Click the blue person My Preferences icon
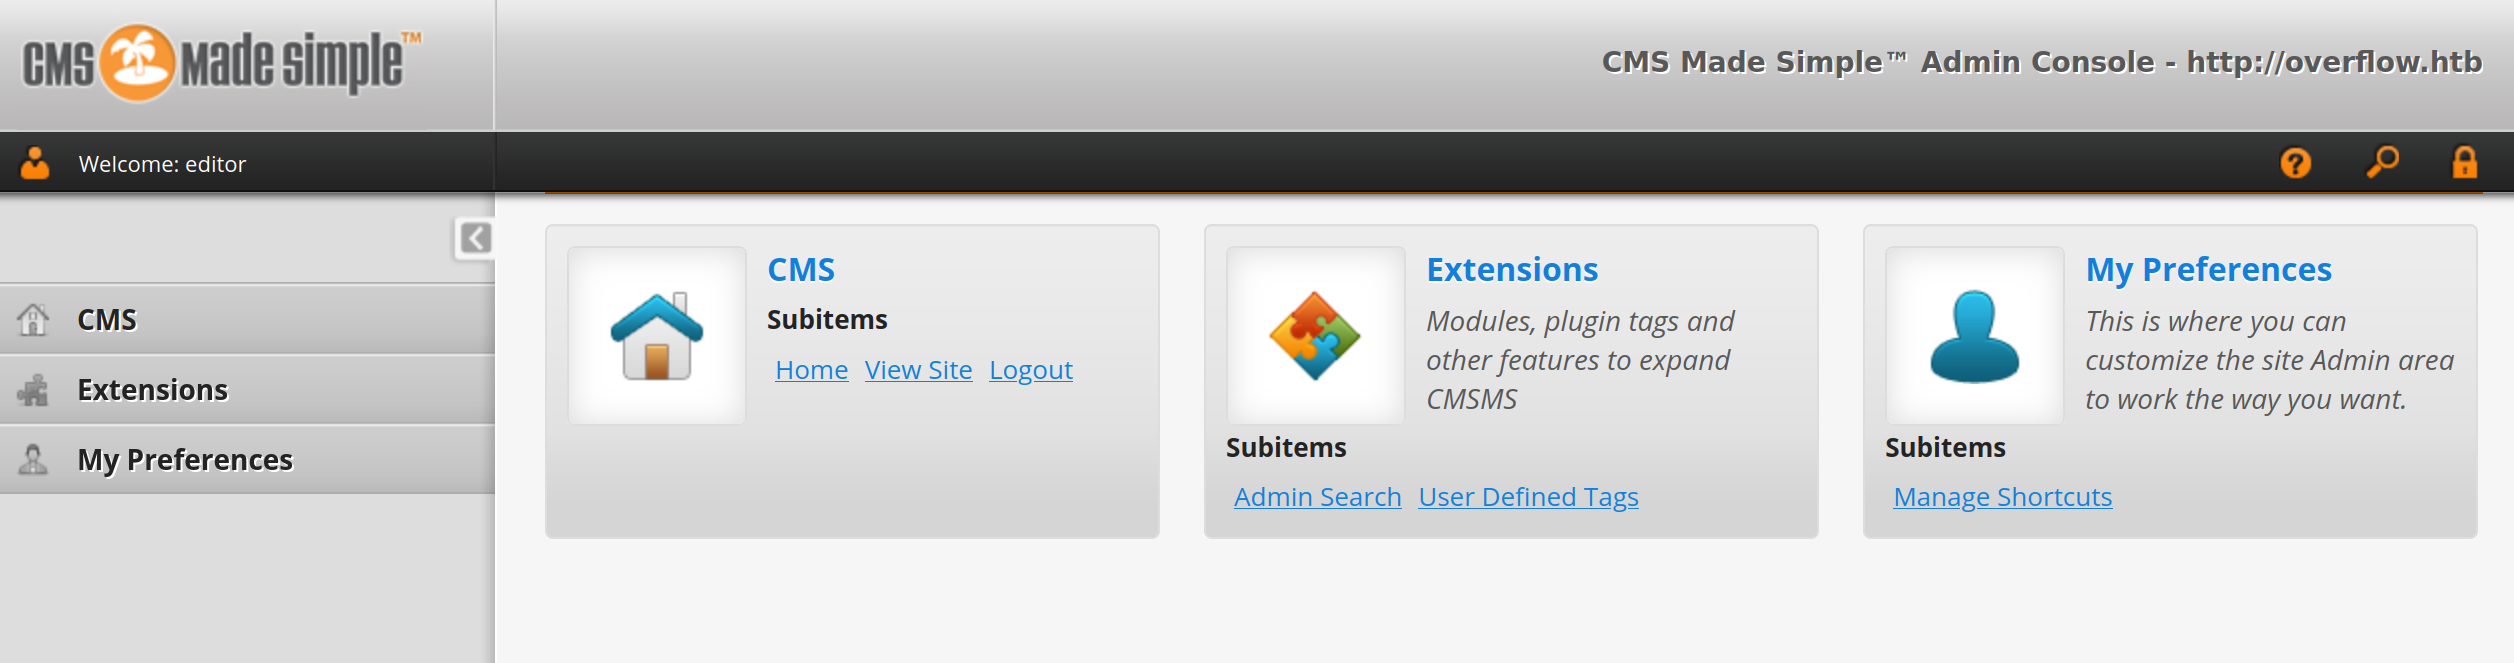 (1974, 336)
